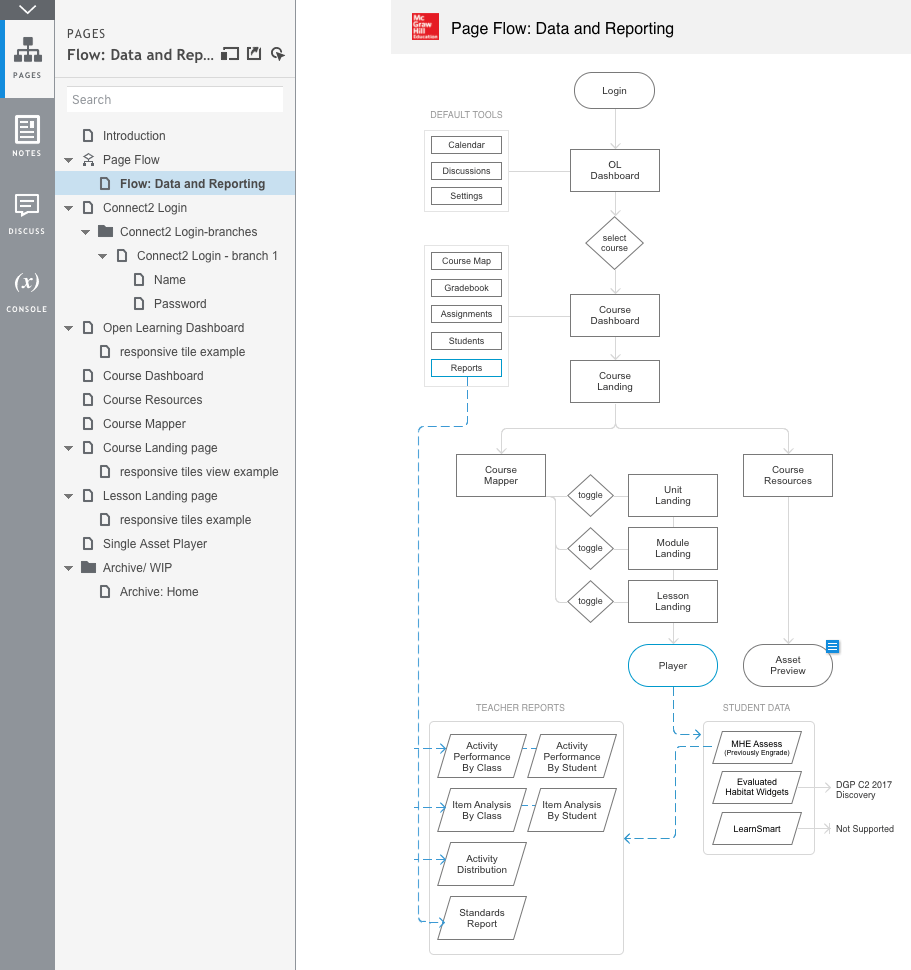Collapse the Lesson Landing page node
Image resolution: width=911 pixels, height=970 pixels.
(69, 496)
